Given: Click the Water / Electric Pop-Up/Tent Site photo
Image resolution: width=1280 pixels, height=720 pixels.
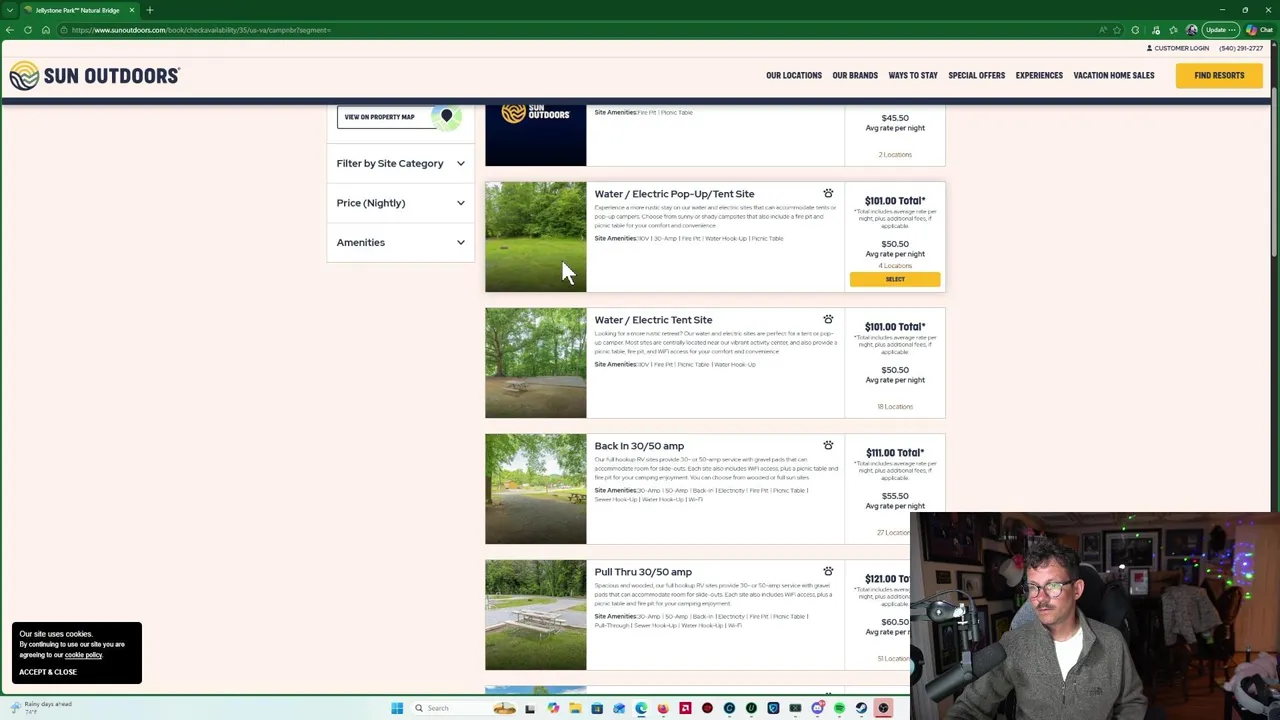Looking at the screenshot, I should tap(536, 237).
